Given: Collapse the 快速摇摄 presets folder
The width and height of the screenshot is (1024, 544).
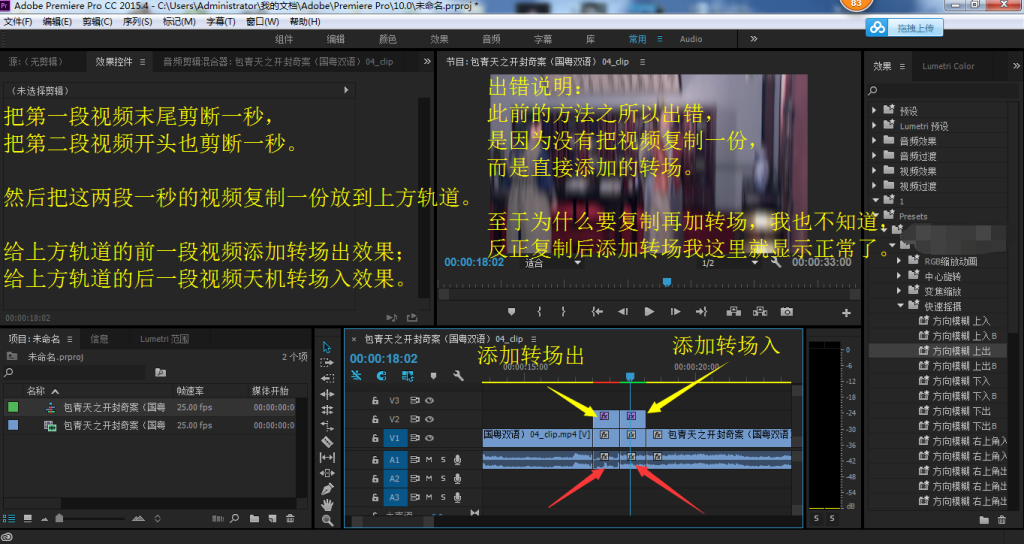Looking at the screenshot, I should (900, 306).
